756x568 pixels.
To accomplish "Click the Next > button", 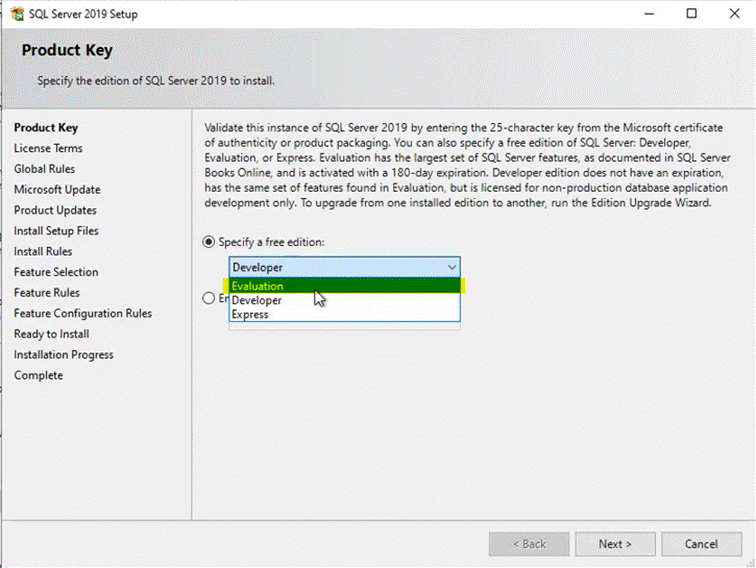I will tap(615, 544).
